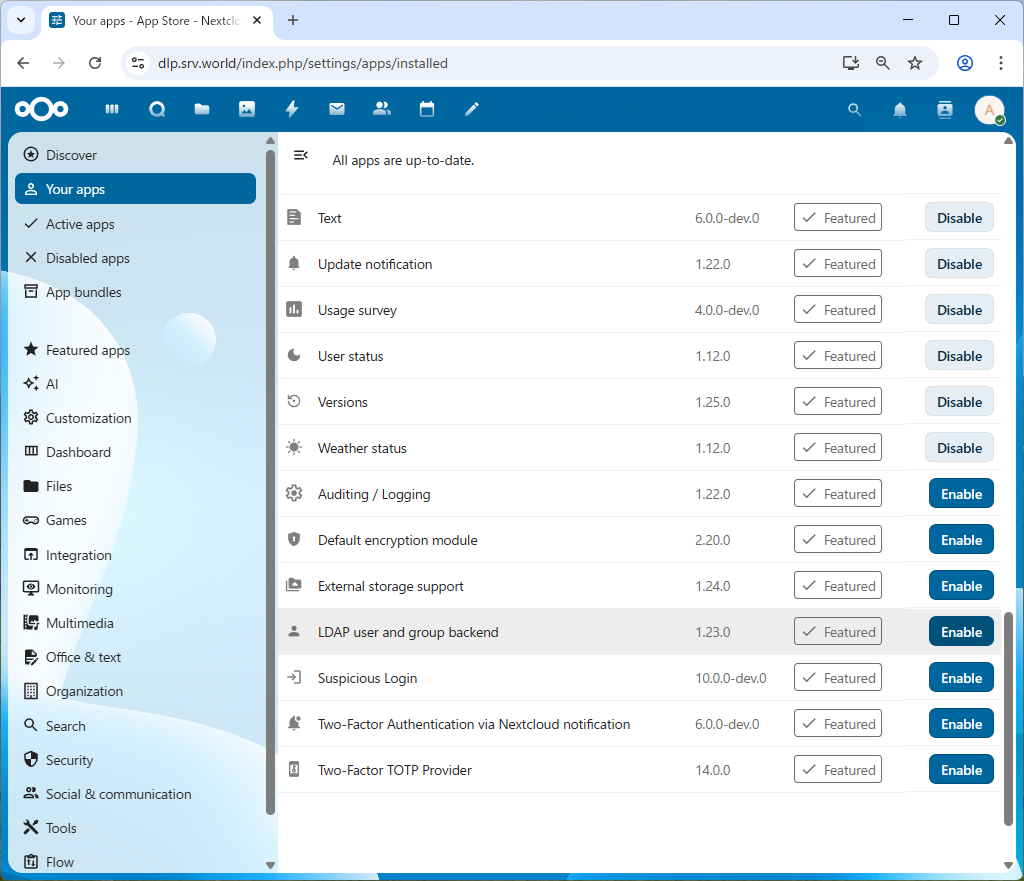
Task: Open the Photos app icon
Action: point(246,109)
